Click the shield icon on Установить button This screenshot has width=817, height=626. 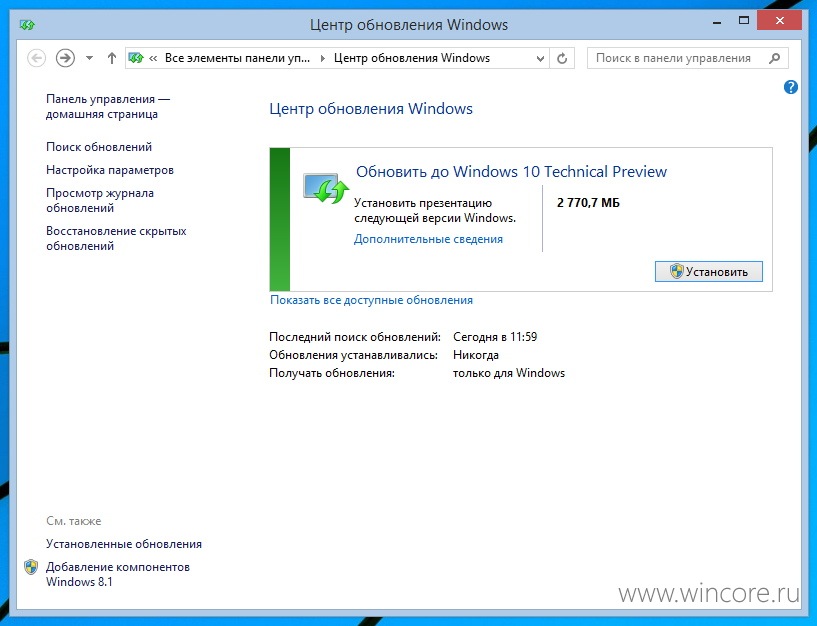point(676,272)
